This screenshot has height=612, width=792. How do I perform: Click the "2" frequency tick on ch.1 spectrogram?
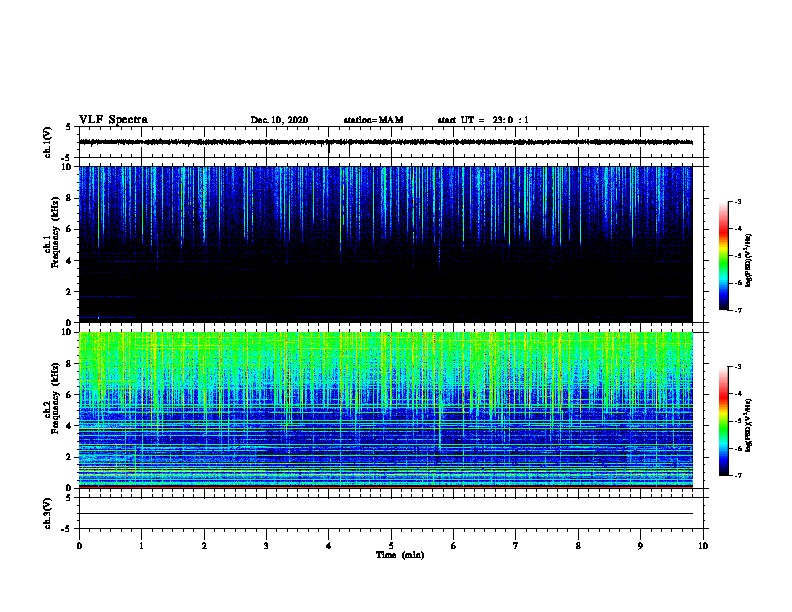pos(69,292)
